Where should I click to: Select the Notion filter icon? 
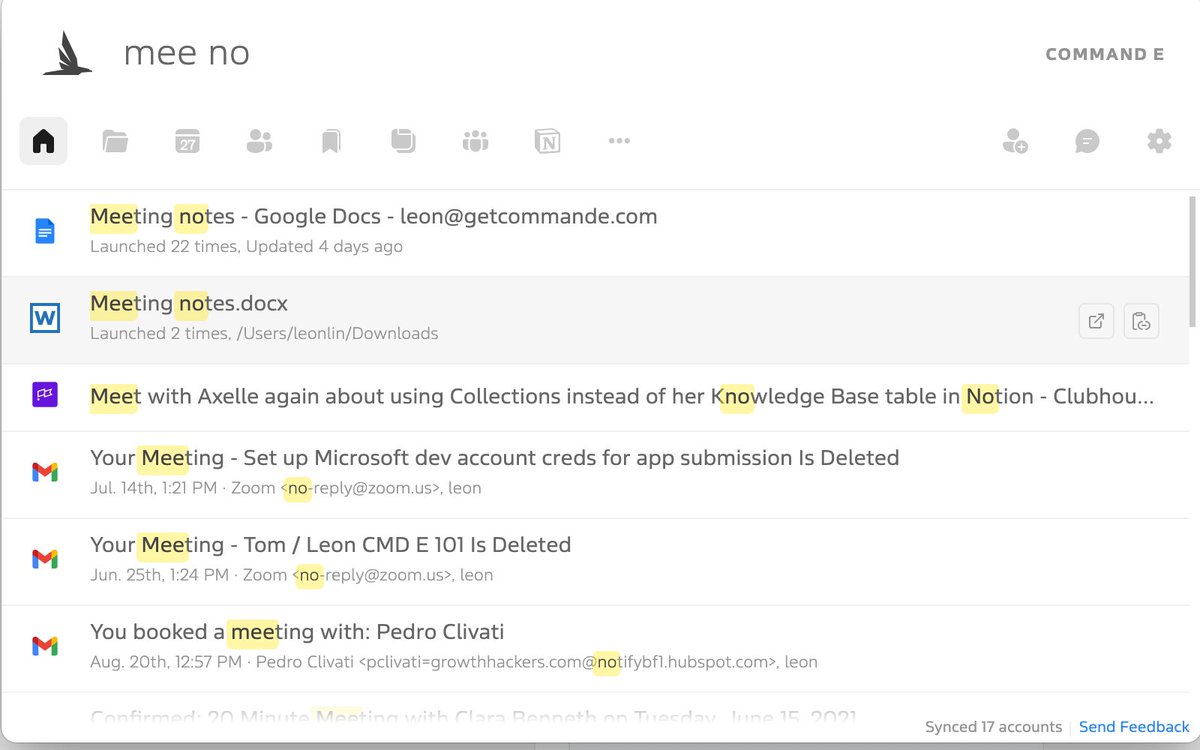547,141
